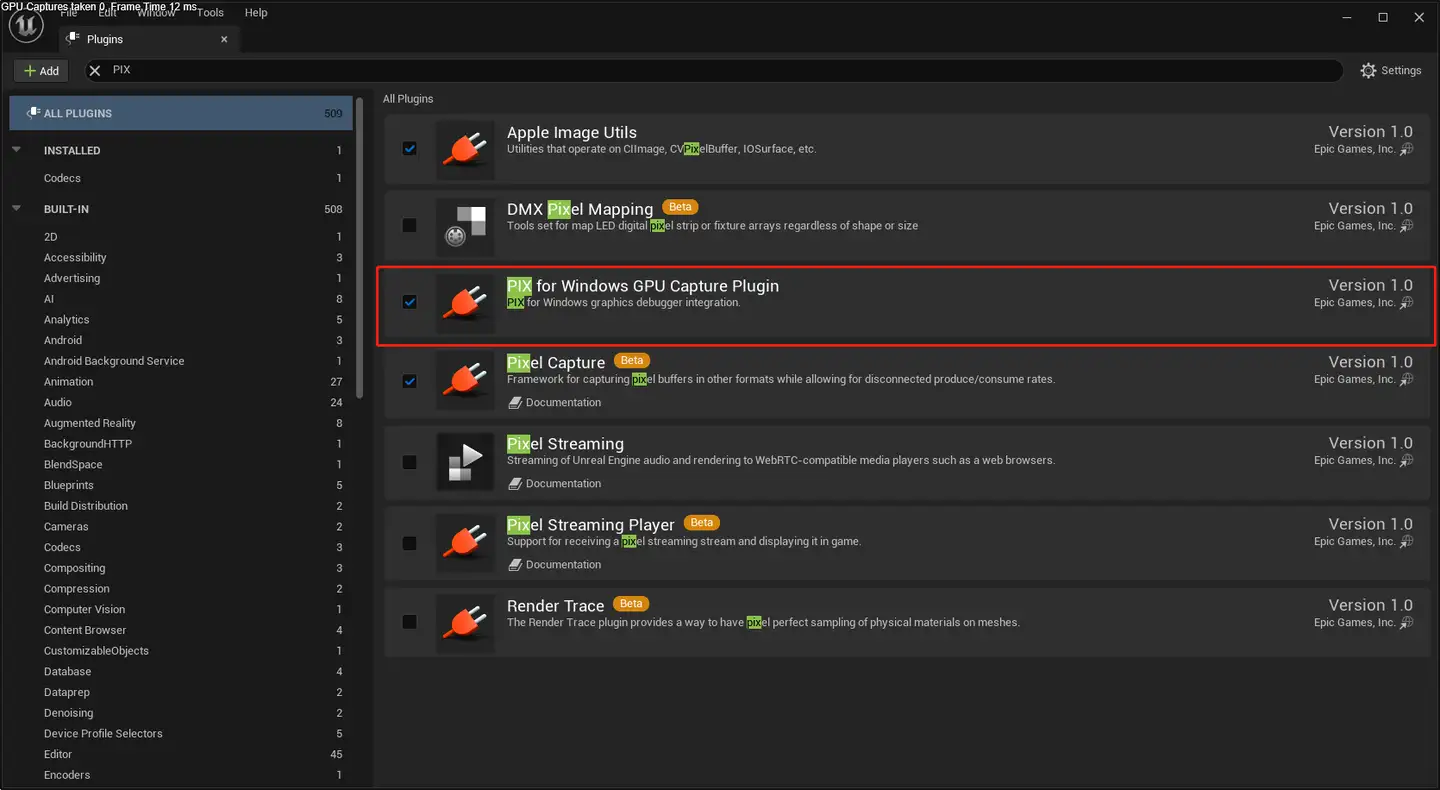This screenshot has width=1440, height=790.
Task: Click the All Plugins category icon
Action: tap(32, 113)
